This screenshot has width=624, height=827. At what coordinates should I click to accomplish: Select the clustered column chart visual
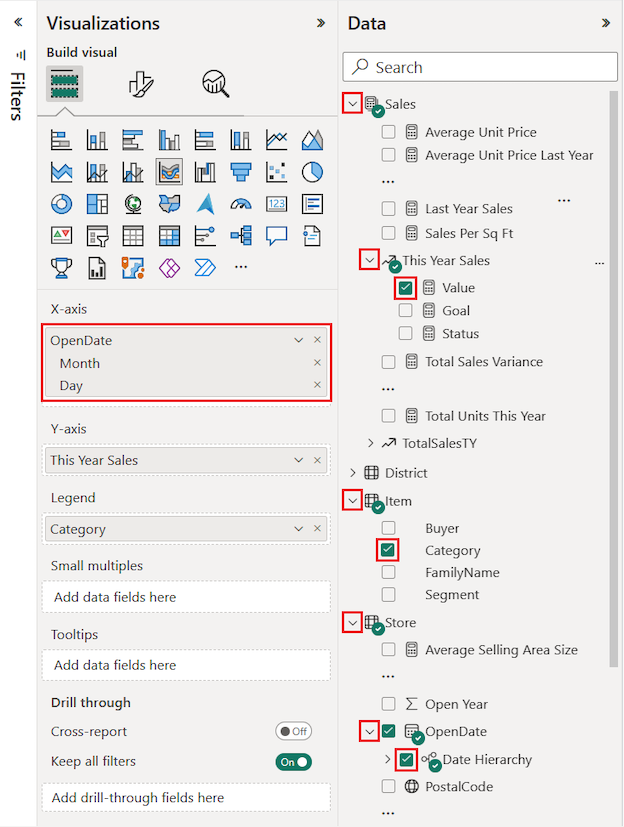point(169,140)
